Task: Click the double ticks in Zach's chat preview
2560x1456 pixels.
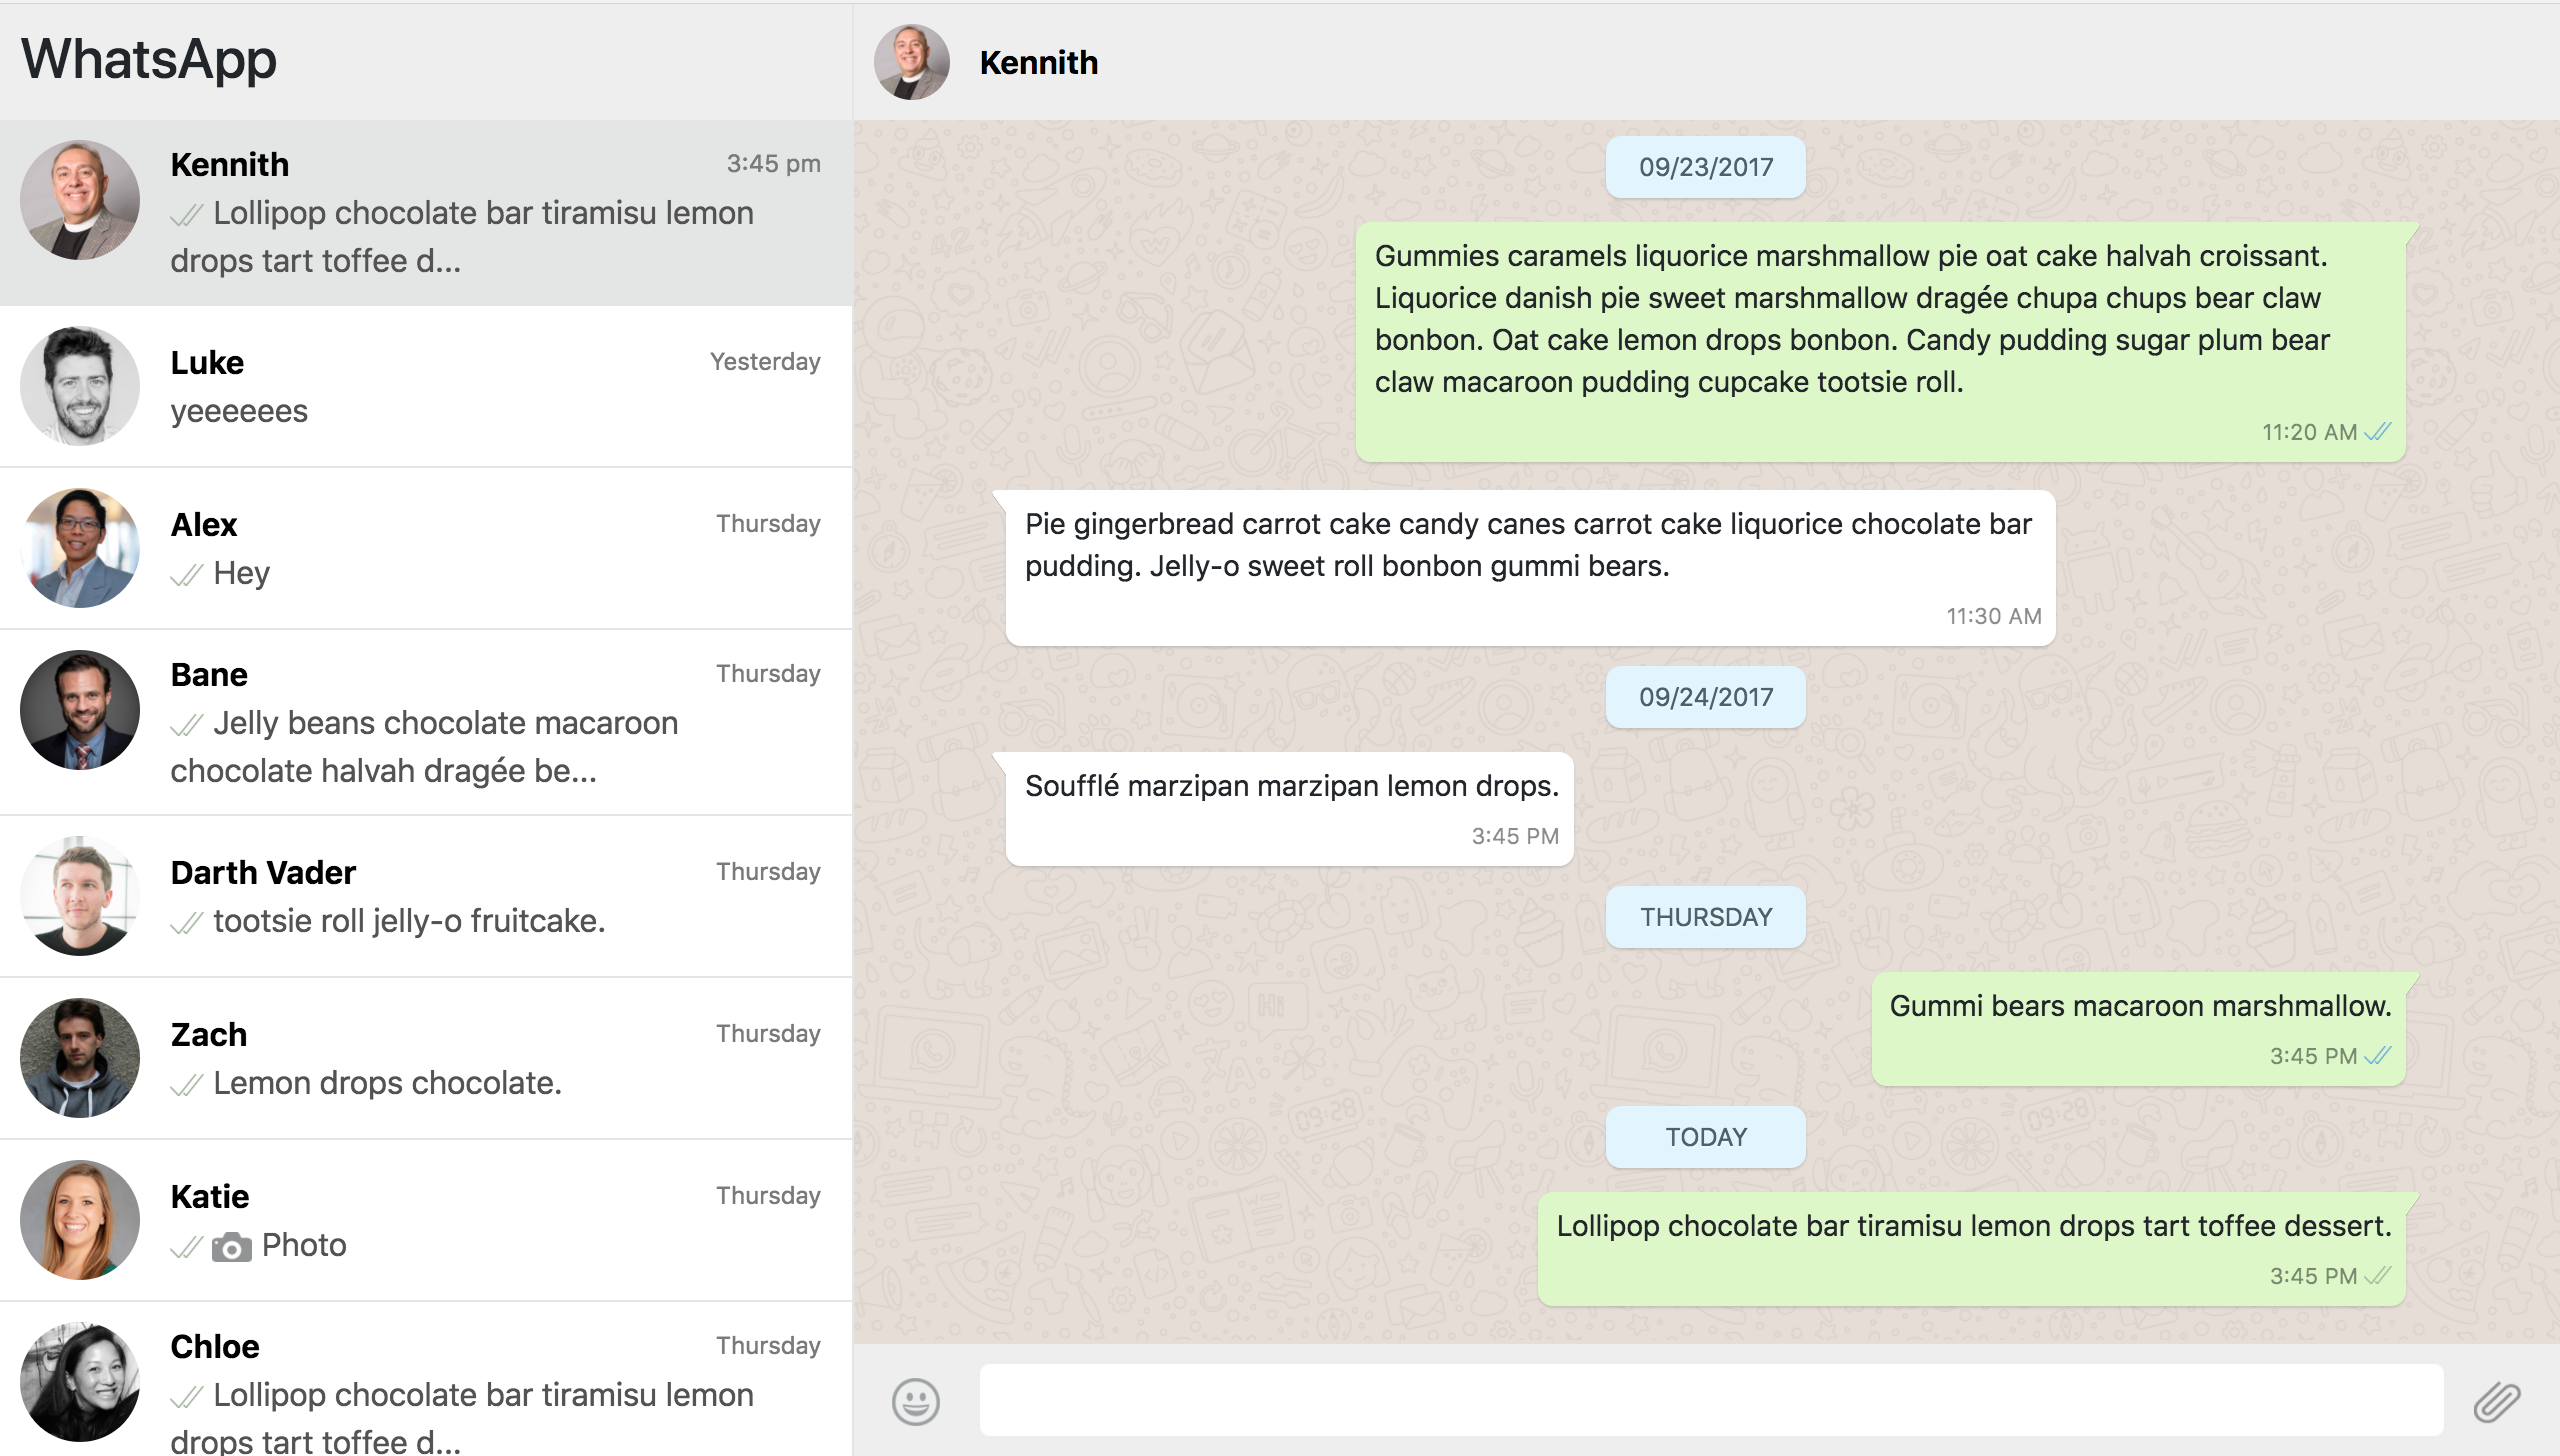Action: click(187, 1085)
